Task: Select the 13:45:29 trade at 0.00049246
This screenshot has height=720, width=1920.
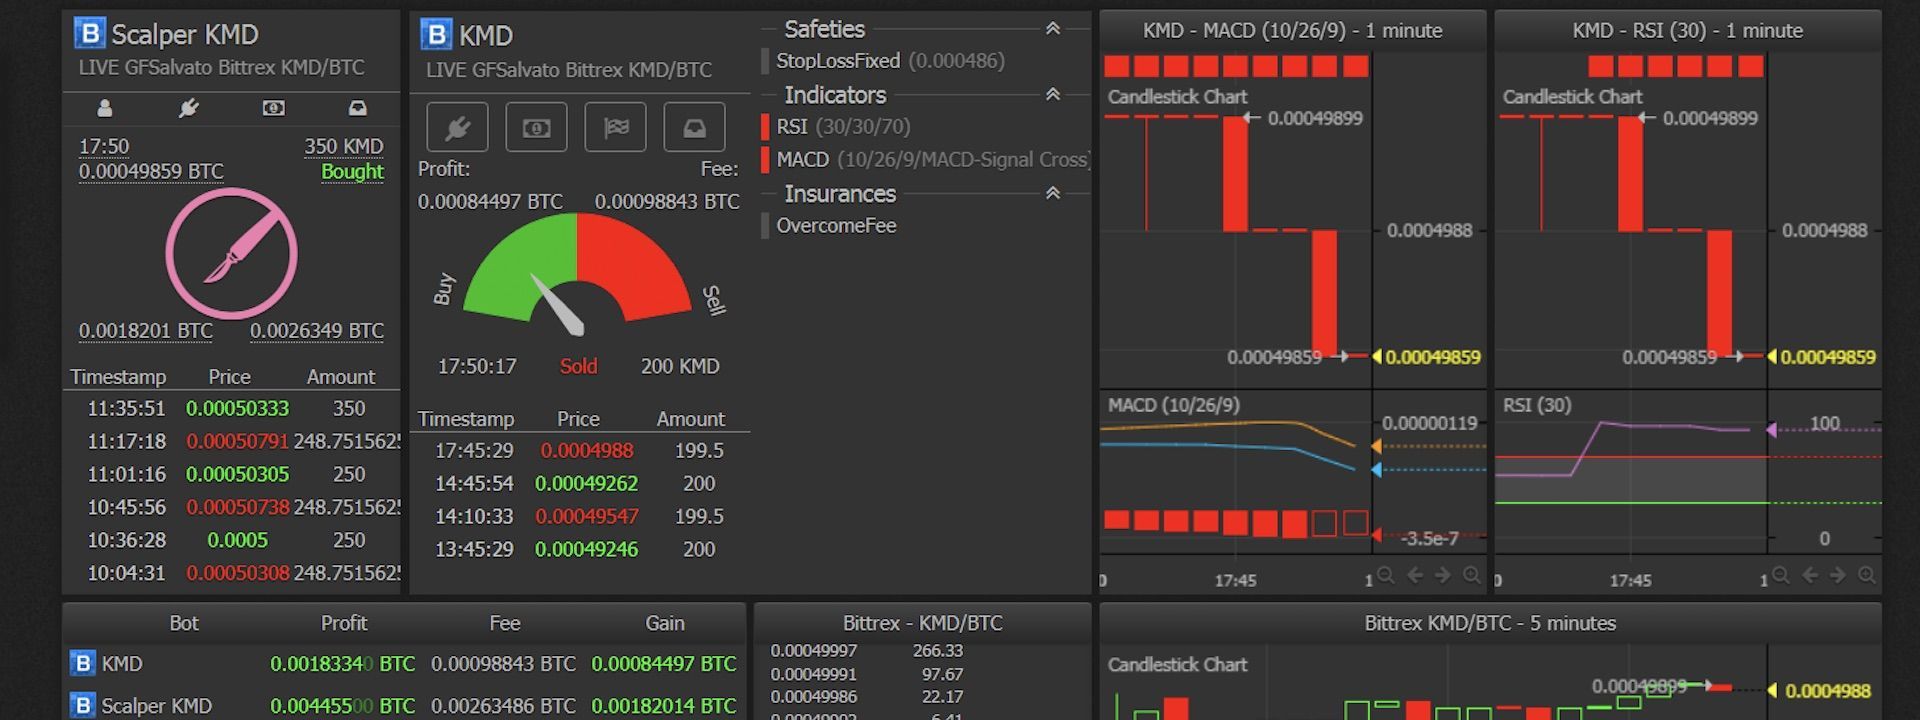Action: (x=579, y=549)
